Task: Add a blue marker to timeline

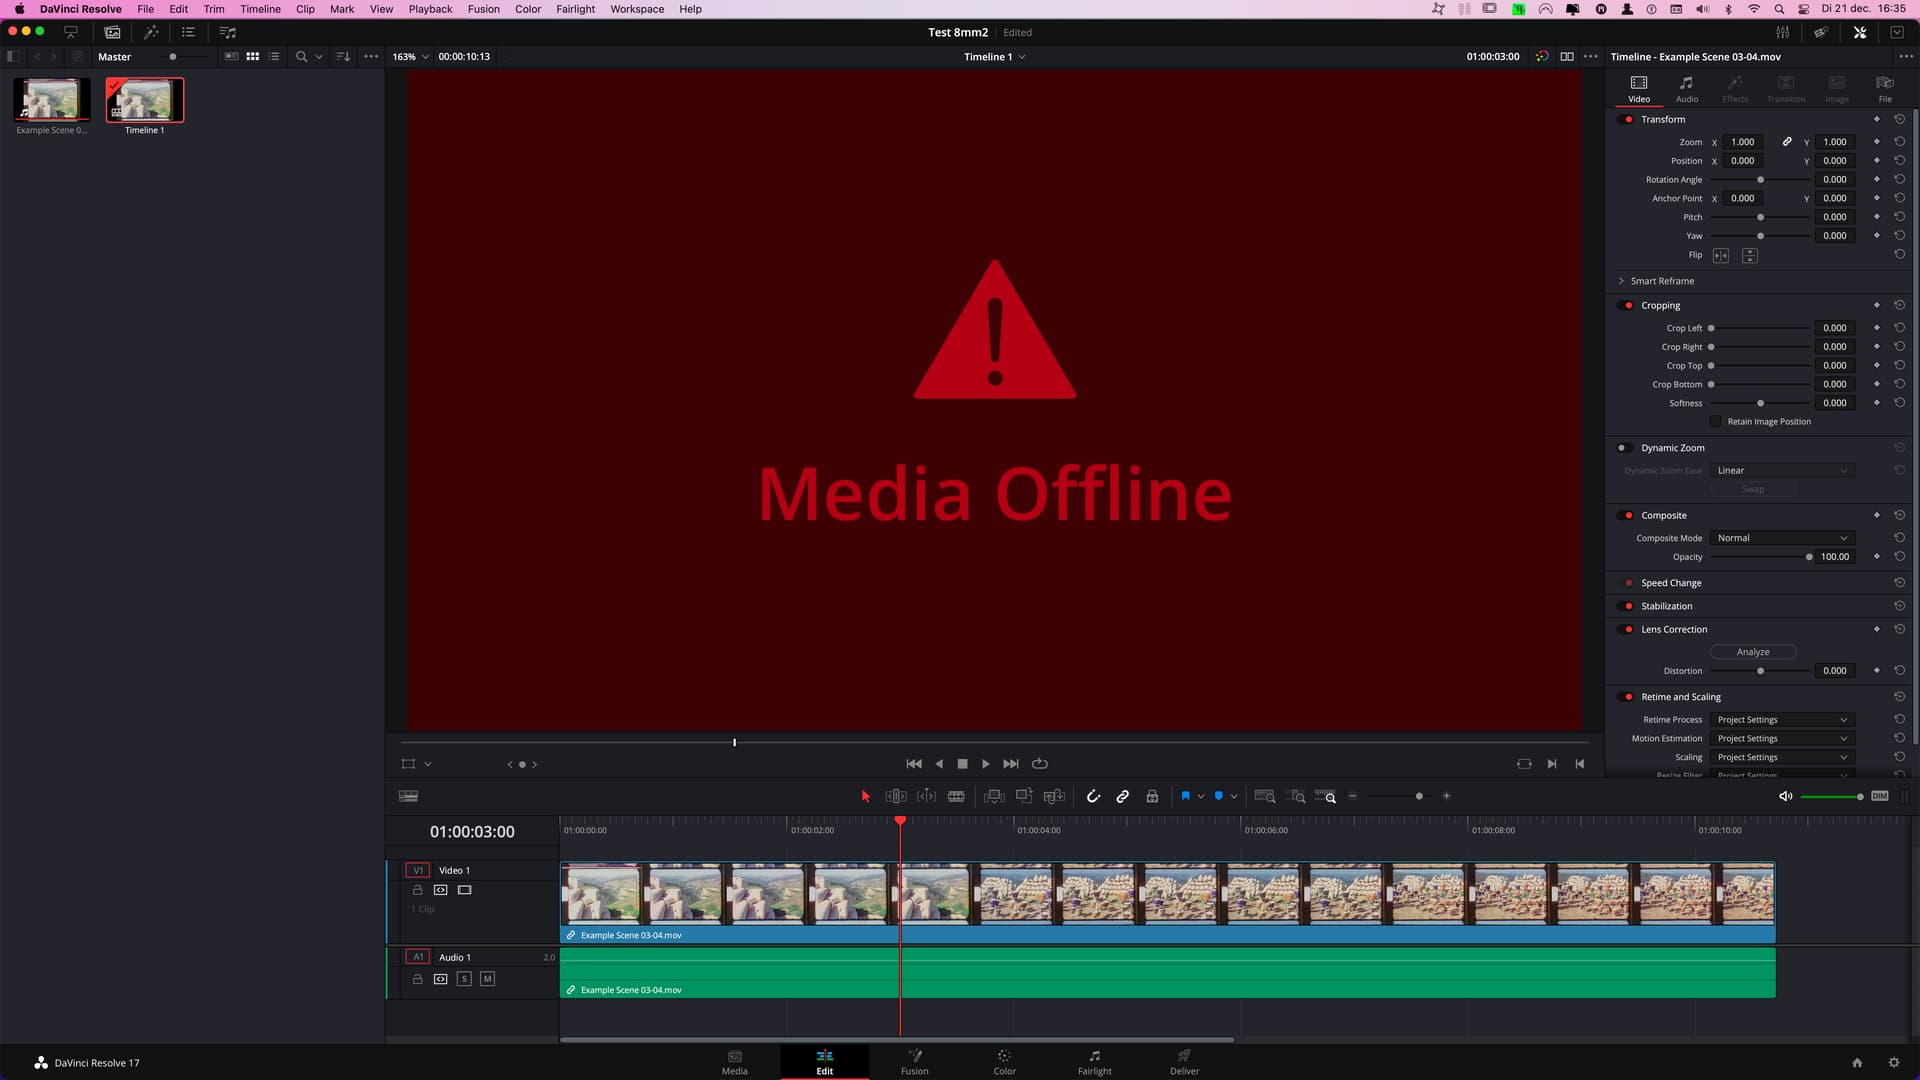Action: tap(1218, 797)
